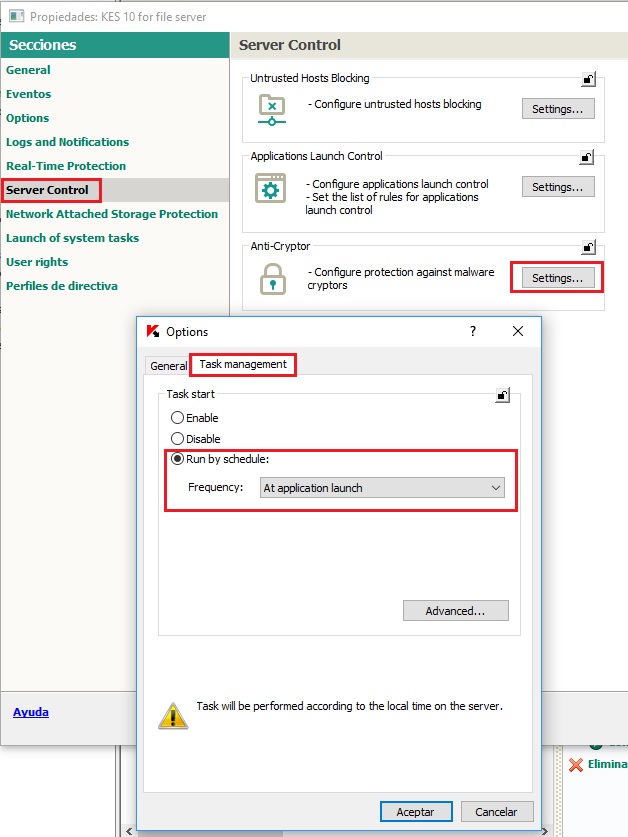Viewport: 628px width, 837px height.
Task: Select the Disable radio button
Action: pos(177,438)
